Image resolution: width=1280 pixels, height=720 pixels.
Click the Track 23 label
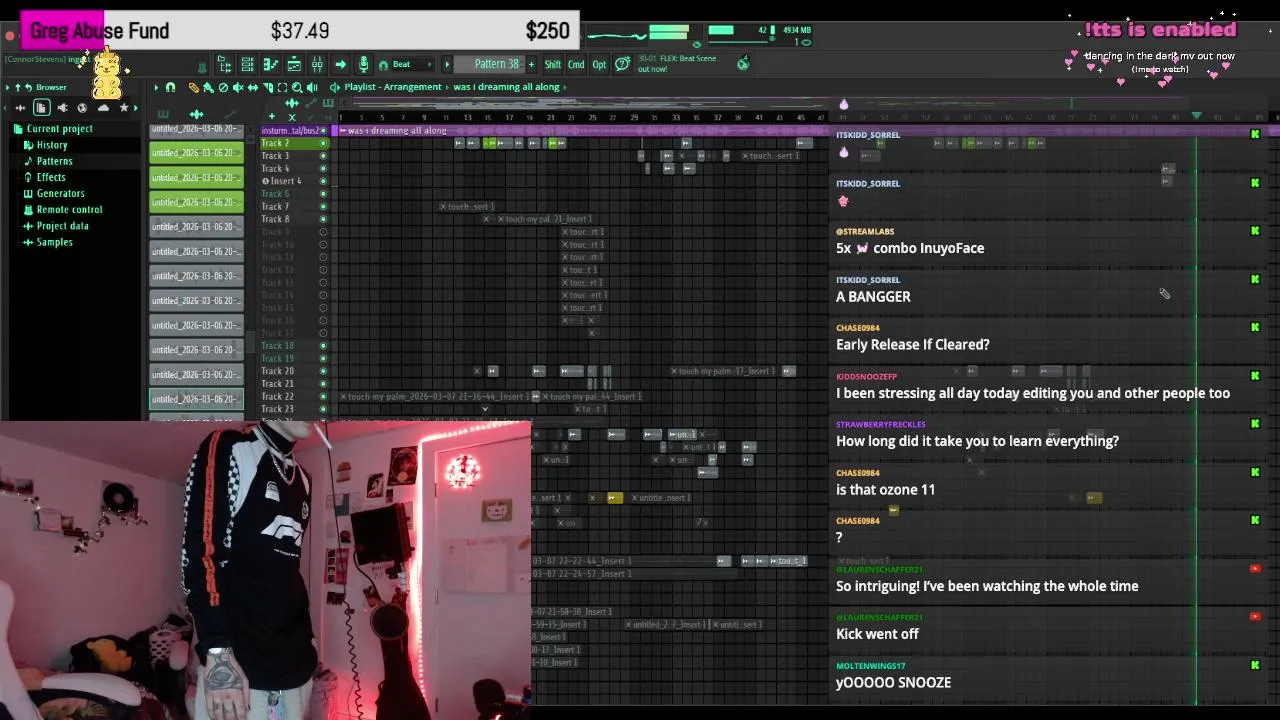277,409
